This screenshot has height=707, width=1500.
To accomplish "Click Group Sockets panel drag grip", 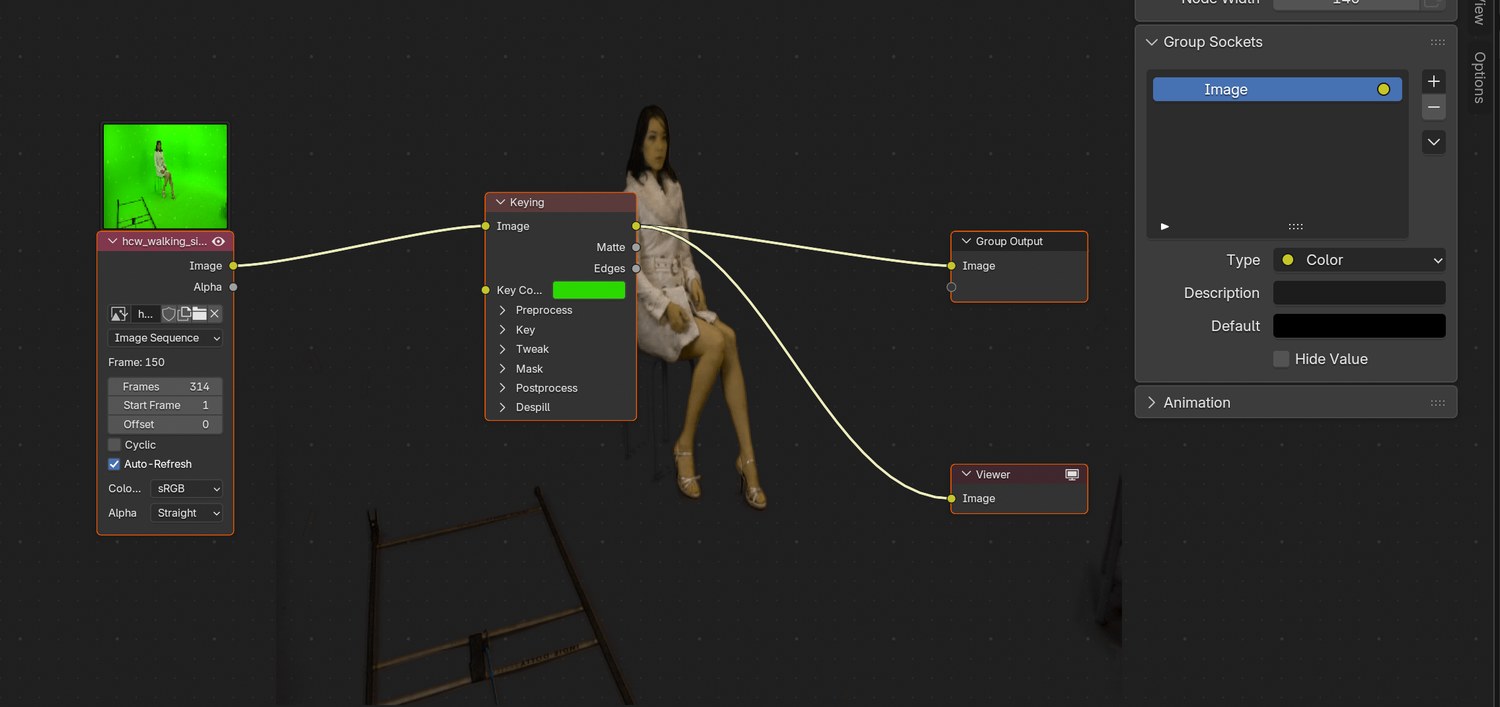I will (1438, 42).
